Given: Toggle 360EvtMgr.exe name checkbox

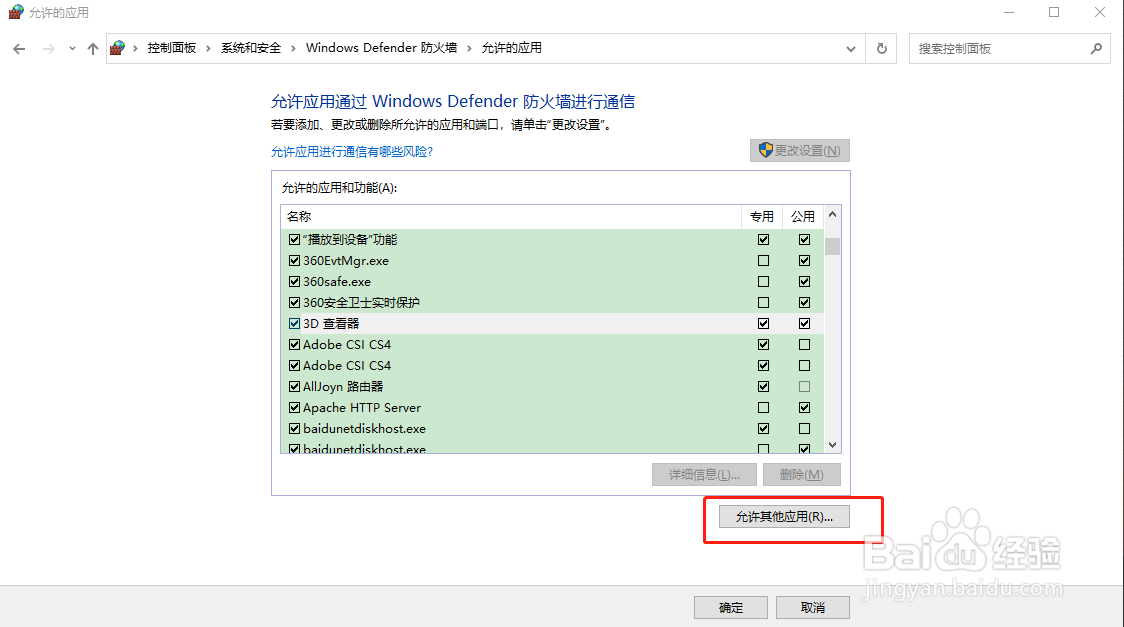Looking at the screenshot, I should click(295, 261).
